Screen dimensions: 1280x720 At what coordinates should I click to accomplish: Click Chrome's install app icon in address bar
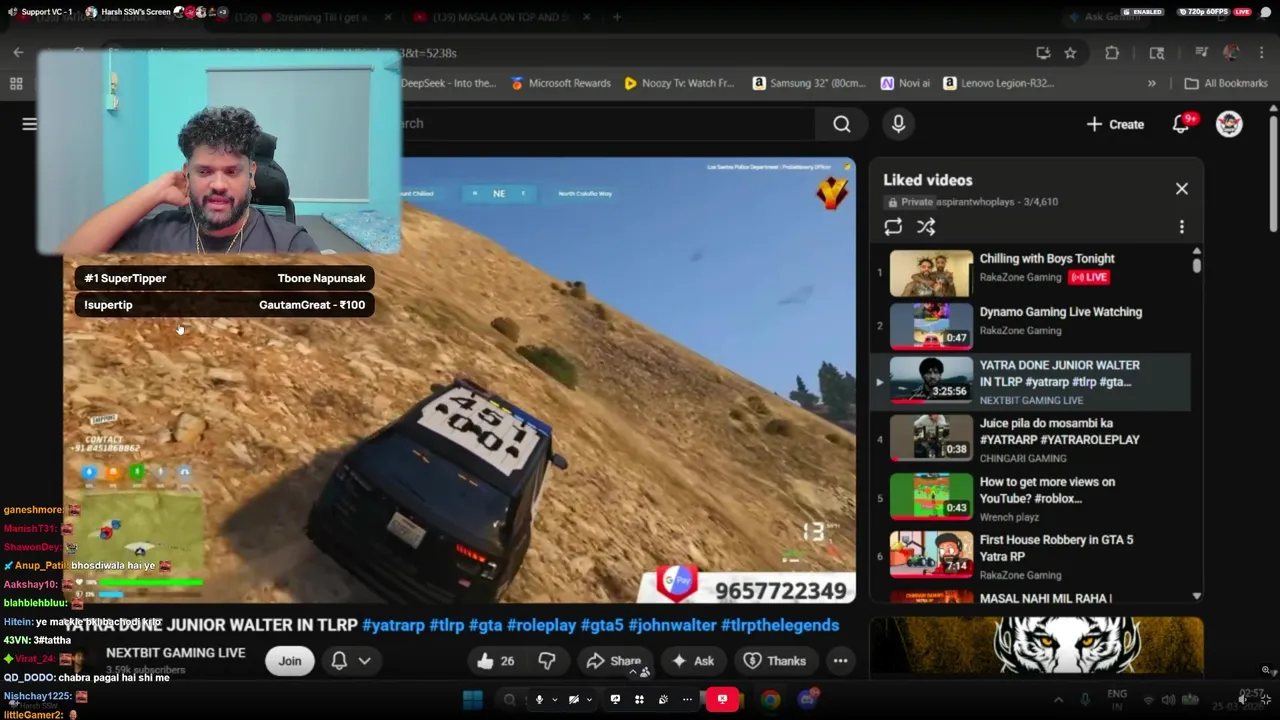point(1043,53)
